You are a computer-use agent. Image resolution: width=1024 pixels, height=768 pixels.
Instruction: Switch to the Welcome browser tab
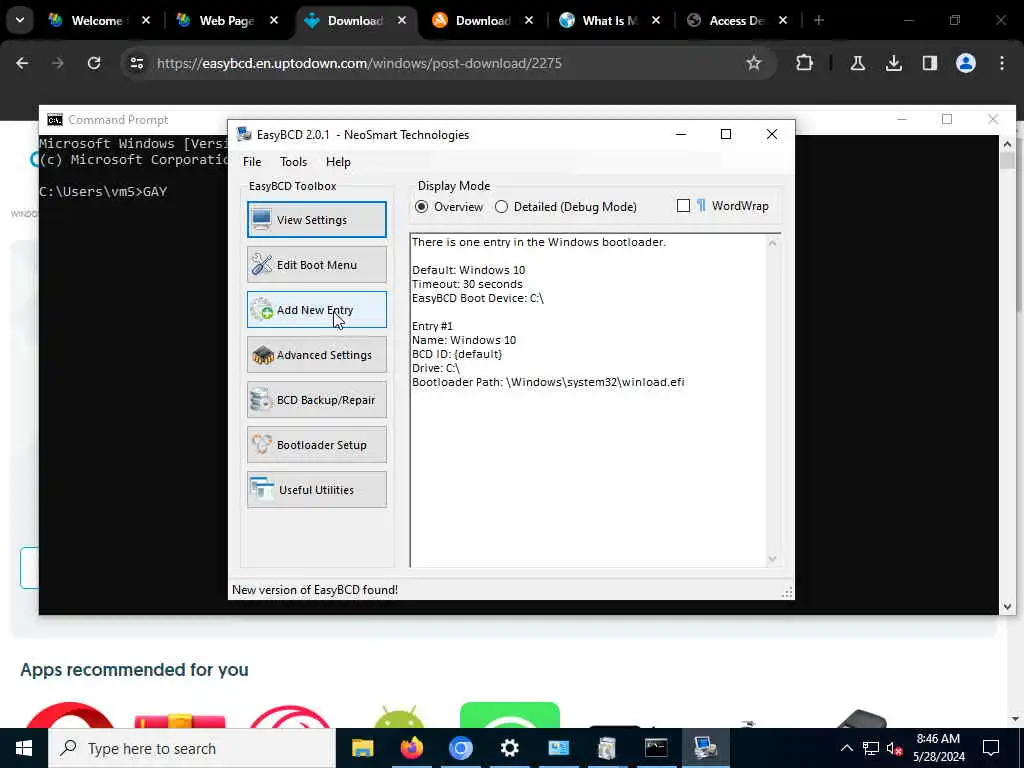point(97,20)
